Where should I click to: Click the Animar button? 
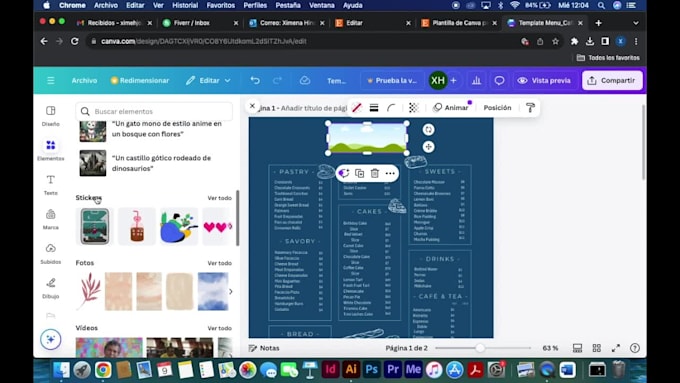451,108
